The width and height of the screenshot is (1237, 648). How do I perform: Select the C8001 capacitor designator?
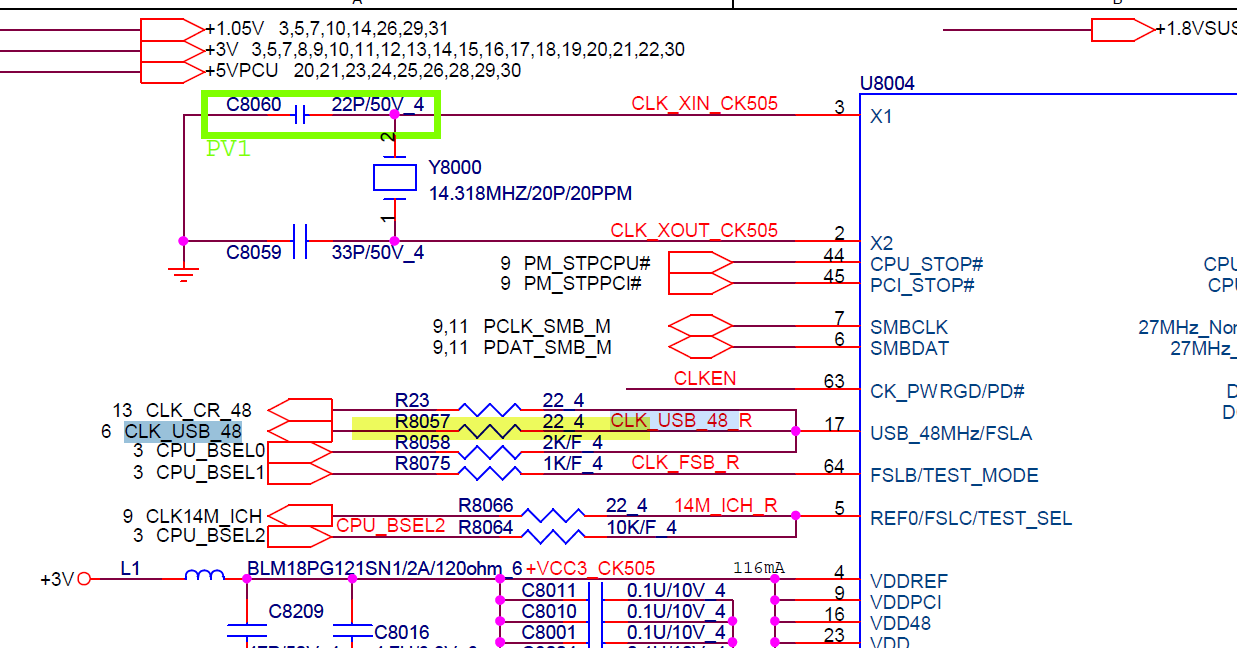pyautogui.click(x=549, y=632)
